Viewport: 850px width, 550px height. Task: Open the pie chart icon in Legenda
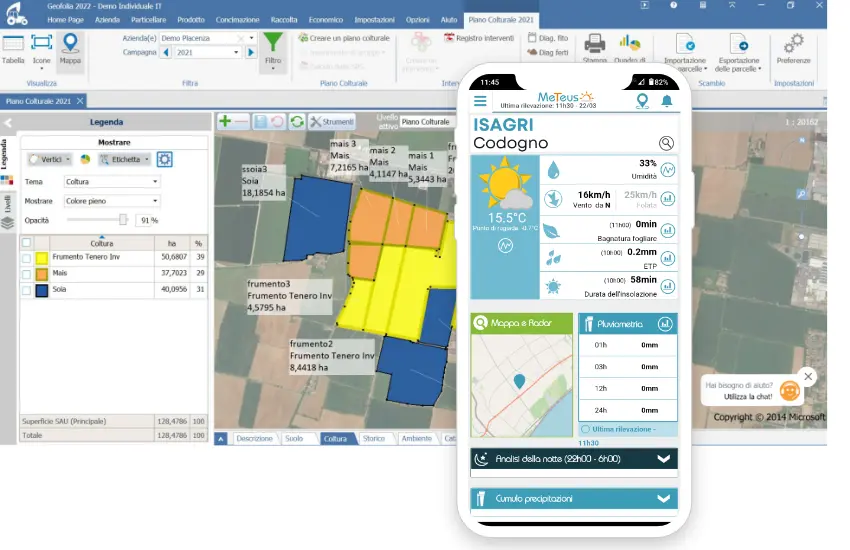coord(85,159)
